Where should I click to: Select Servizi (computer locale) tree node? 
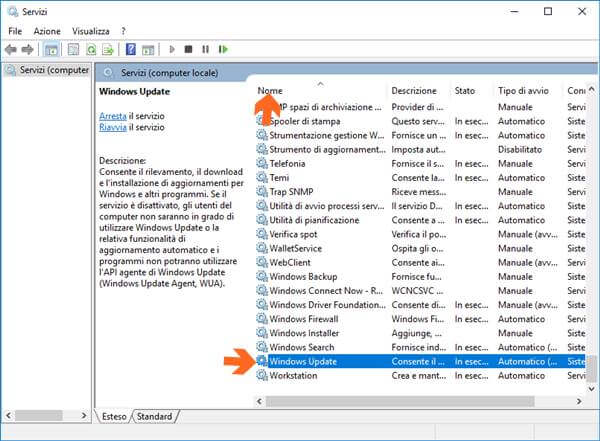click(x=48, y=70)
